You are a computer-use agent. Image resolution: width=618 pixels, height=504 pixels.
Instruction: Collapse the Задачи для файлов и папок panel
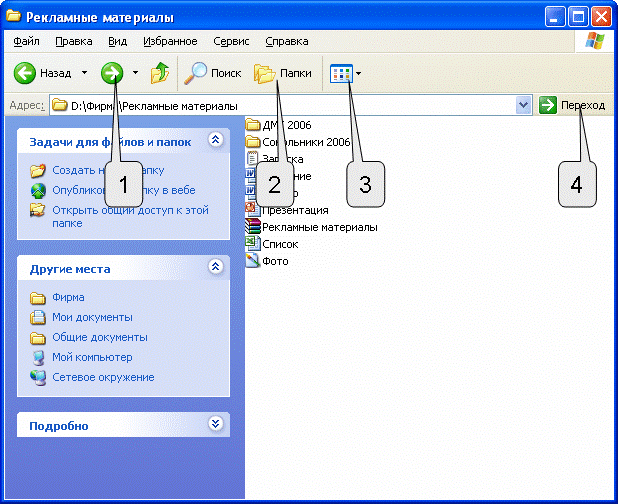[x=216, y=139]
